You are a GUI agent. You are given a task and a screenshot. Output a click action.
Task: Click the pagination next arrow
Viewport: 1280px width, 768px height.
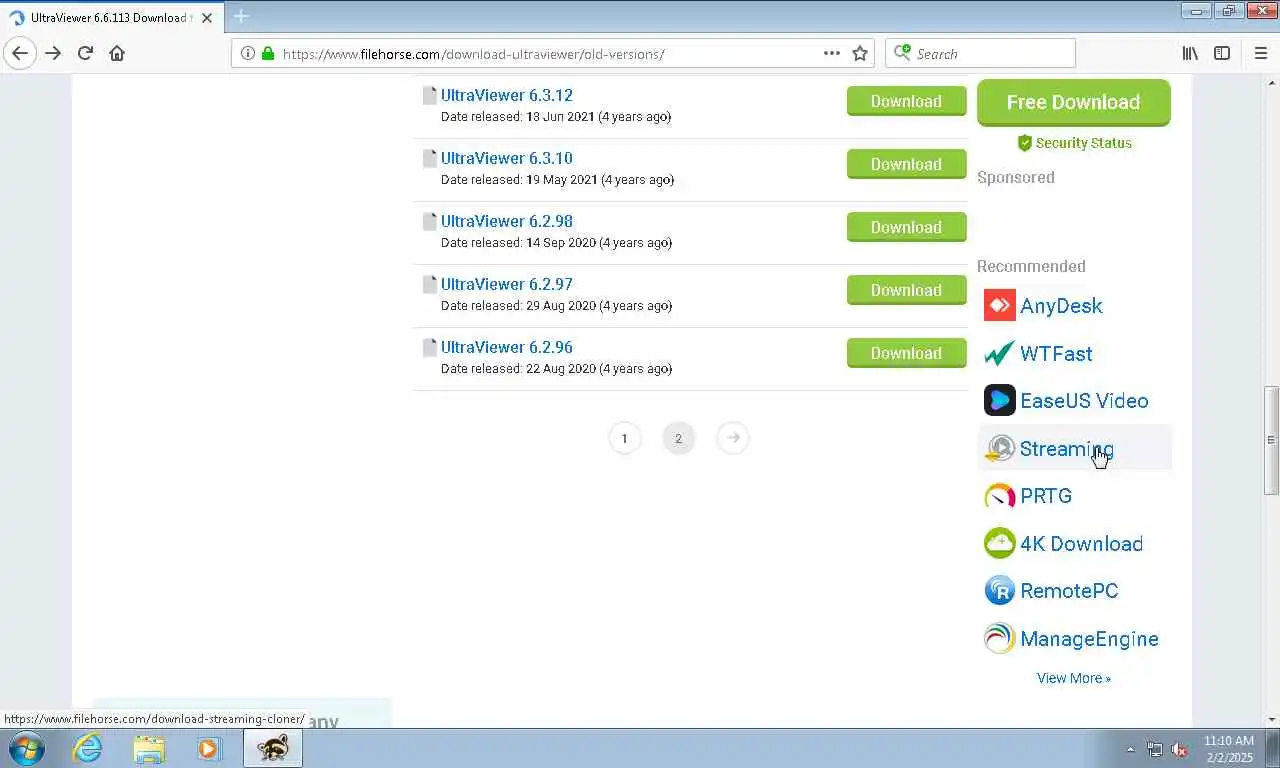point(733,438)
